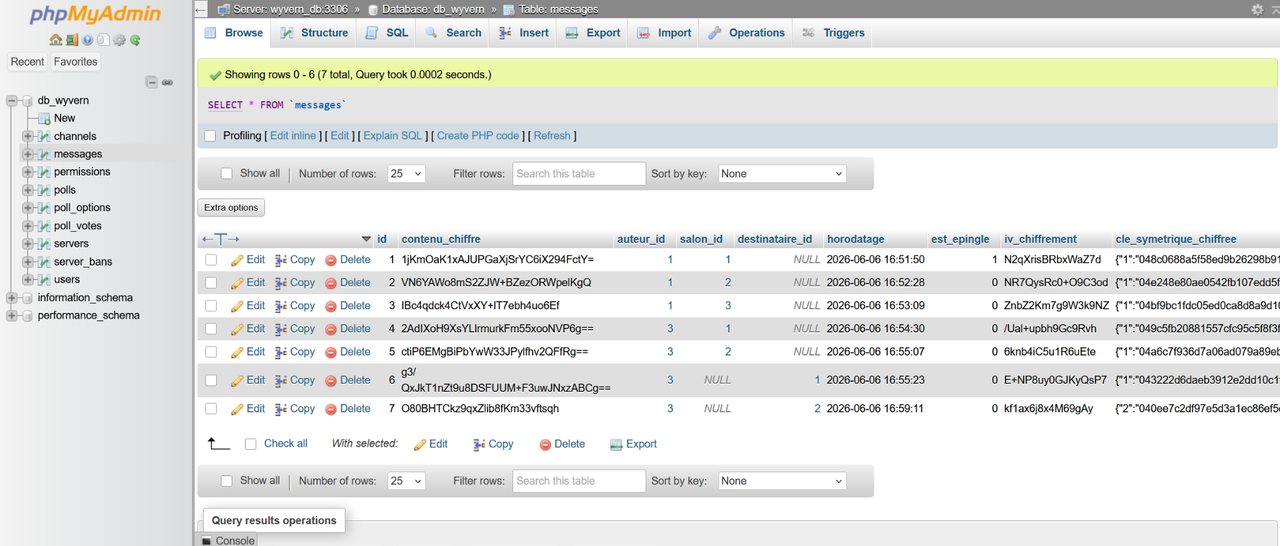Open lower Sort by key dropdown
The width and height of the screenshot is (1280, 546).
[x=781, y=481]
